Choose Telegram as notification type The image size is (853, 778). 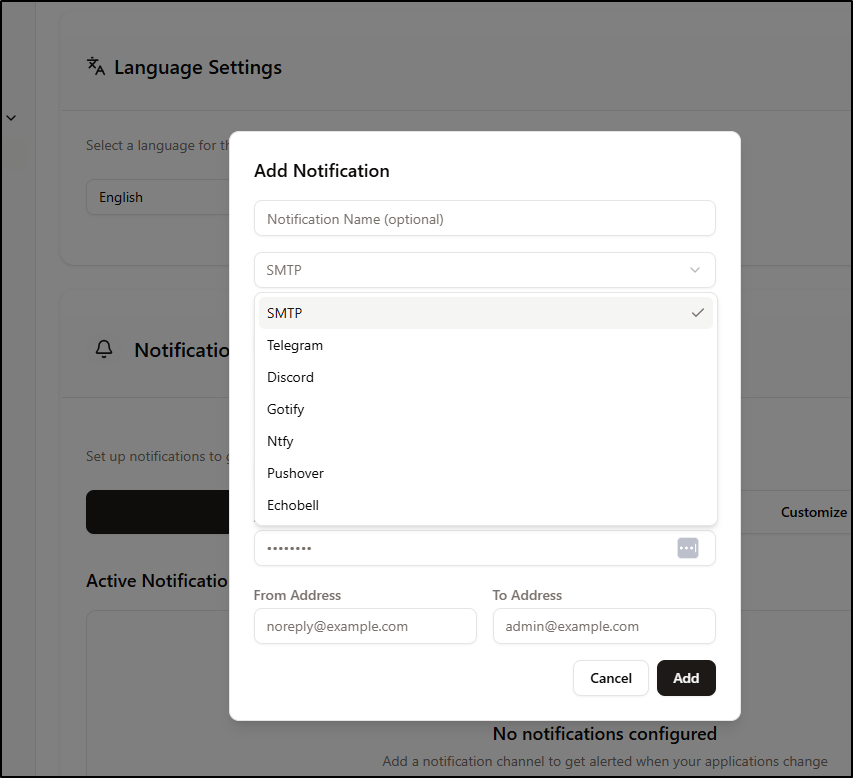485,345
